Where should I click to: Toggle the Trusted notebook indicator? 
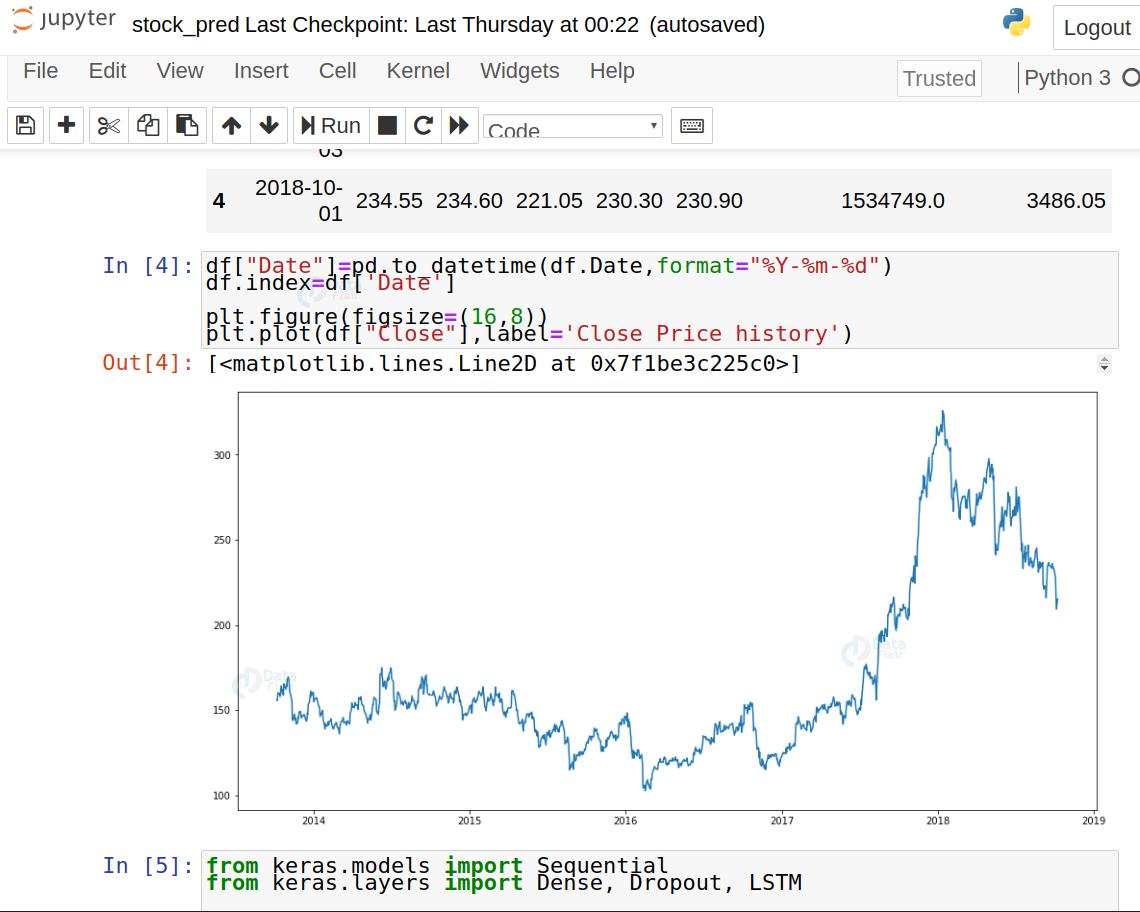[938, 78]
